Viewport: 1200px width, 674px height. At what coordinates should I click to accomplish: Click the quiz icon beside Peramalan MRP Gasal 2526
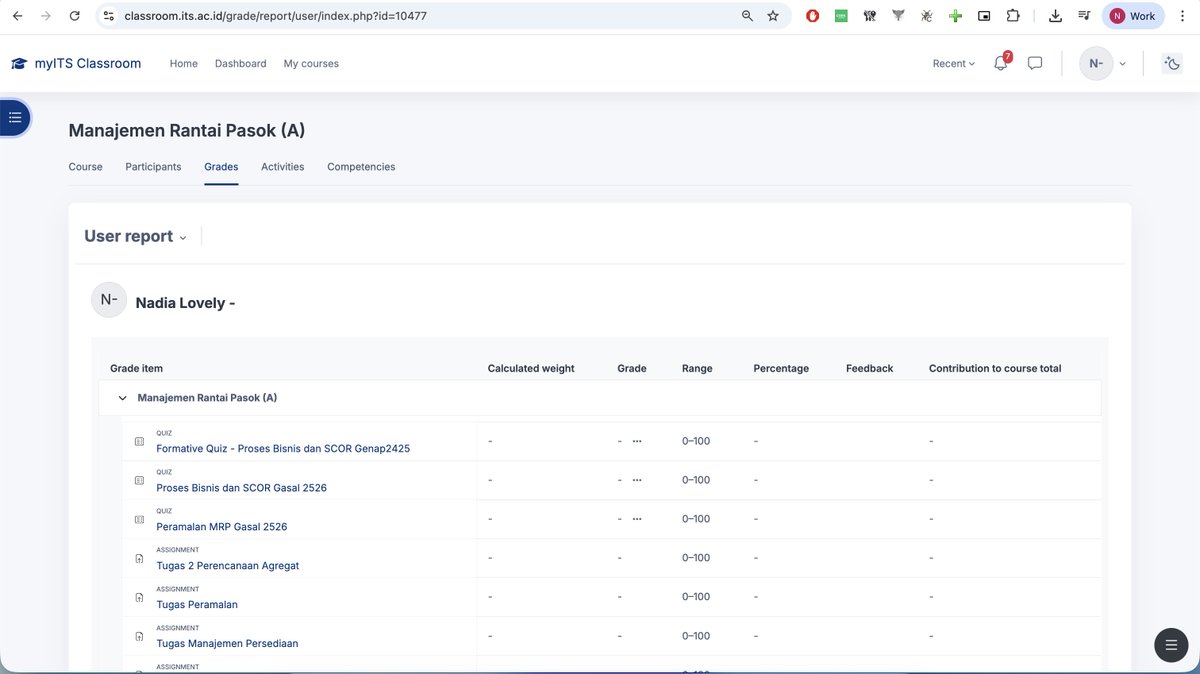tap(139, 519)
